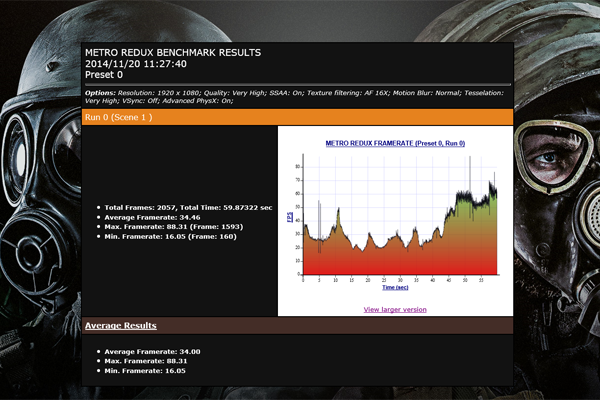
Task: Click the Preset 0 heading text
Action: pos(107,74)
